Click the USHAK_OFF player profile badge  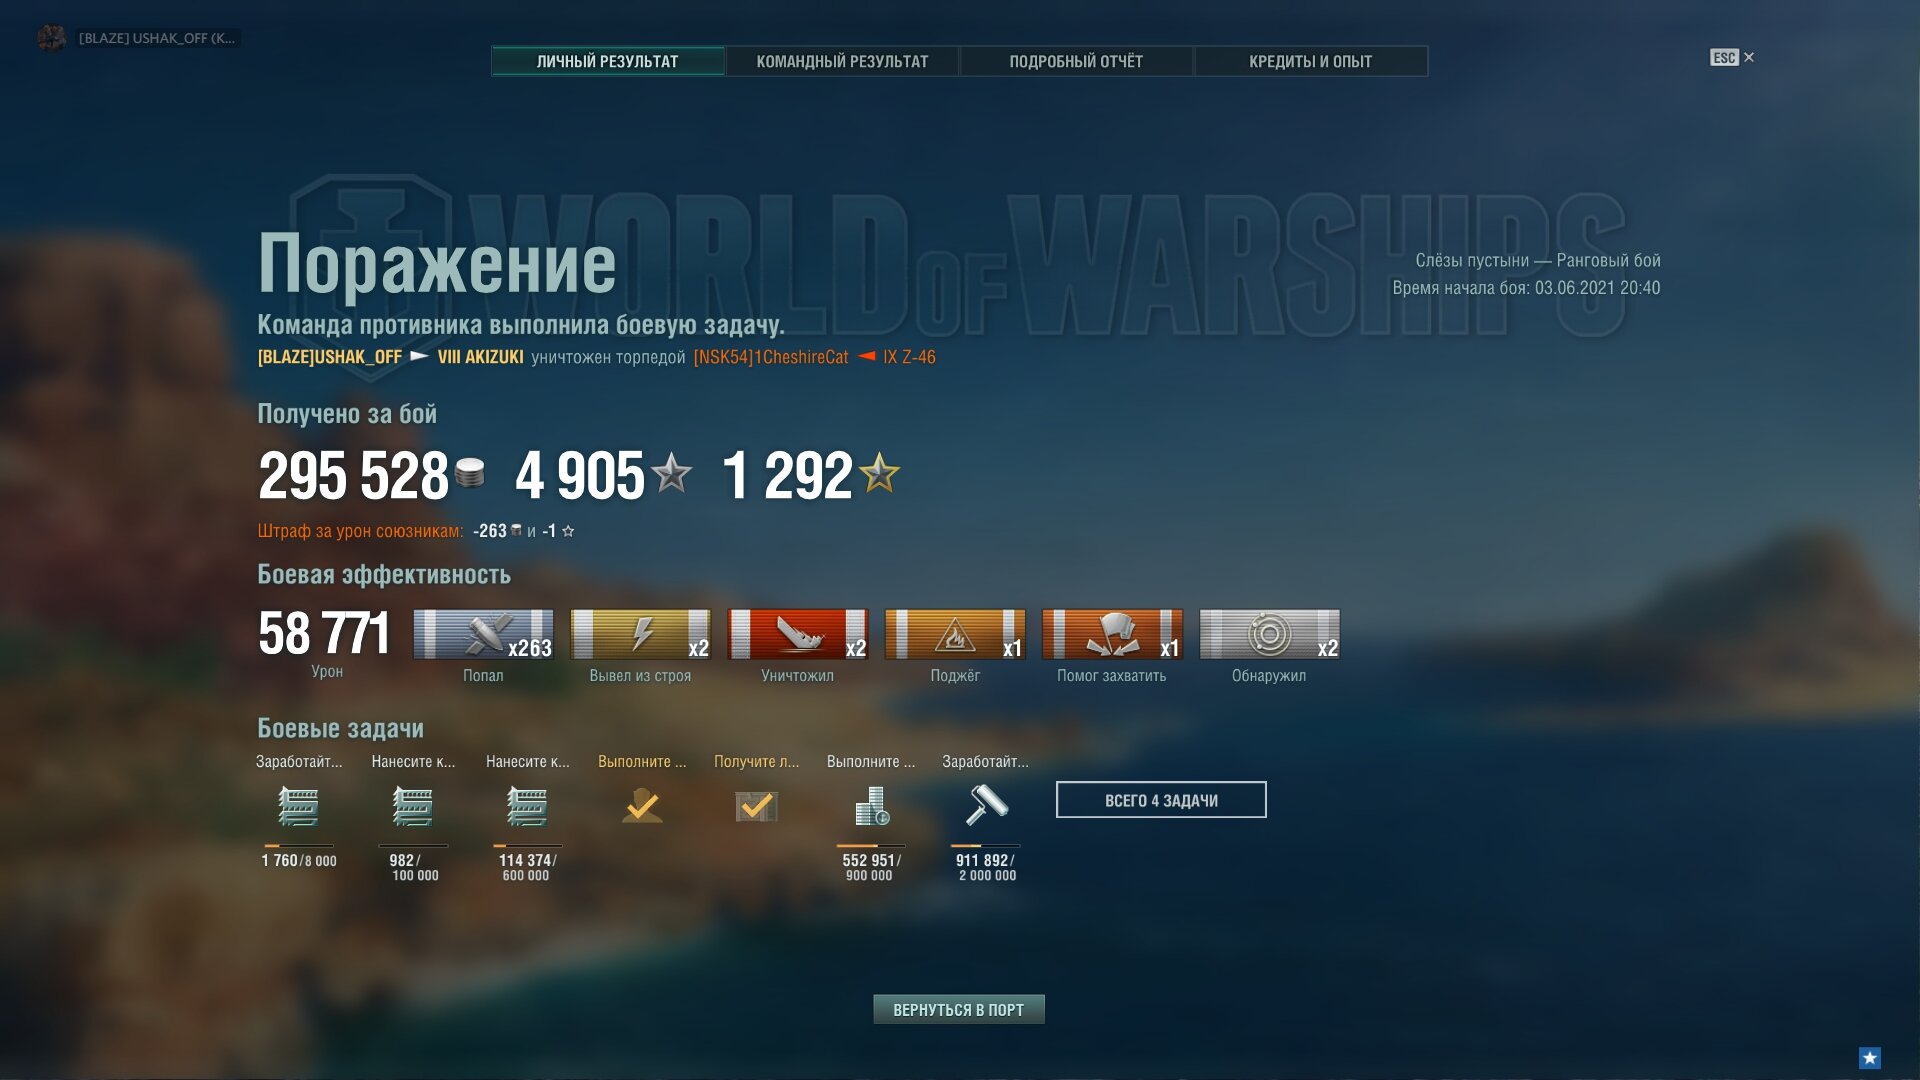tap(138, 38)
